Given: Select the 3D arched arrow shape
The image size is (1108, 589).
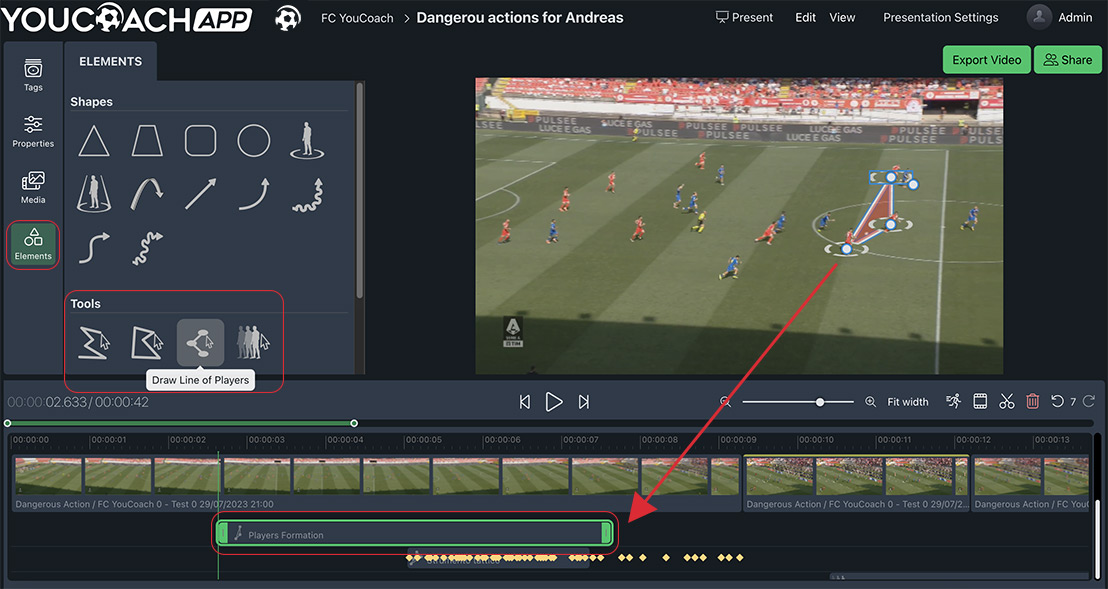Looking at the screenshot, I should pyautogui.click(x=147, y=194).
